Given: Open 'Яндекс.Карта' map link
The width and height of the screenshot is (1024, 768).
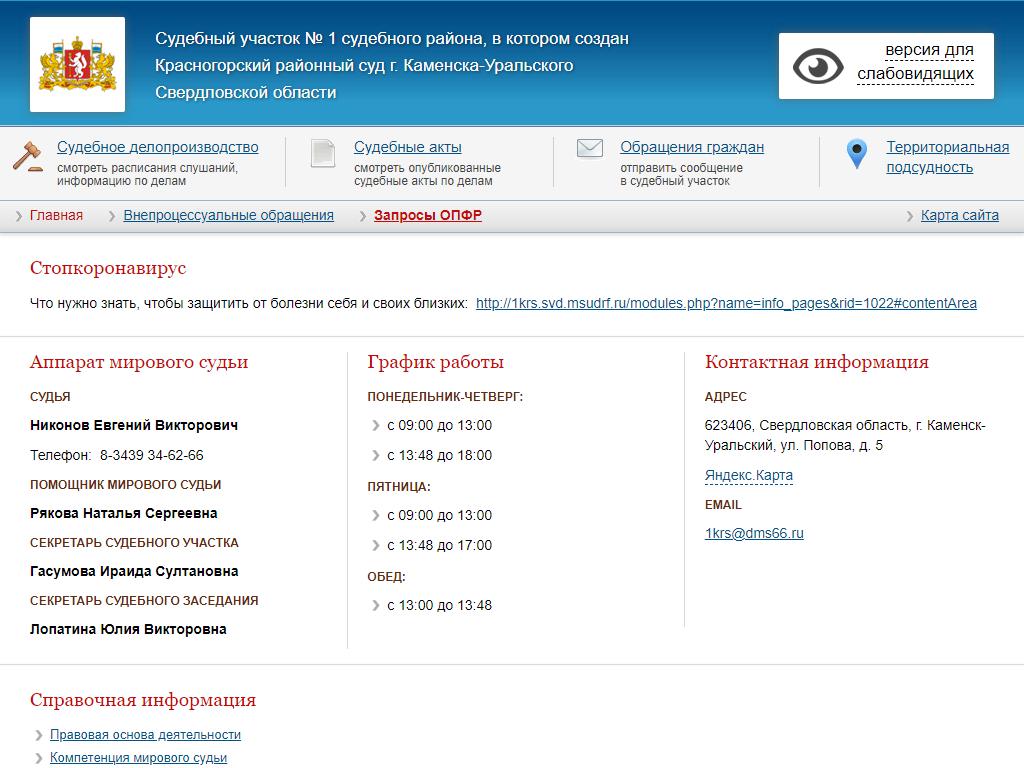Looking at the screenshot, I should 748,475.
